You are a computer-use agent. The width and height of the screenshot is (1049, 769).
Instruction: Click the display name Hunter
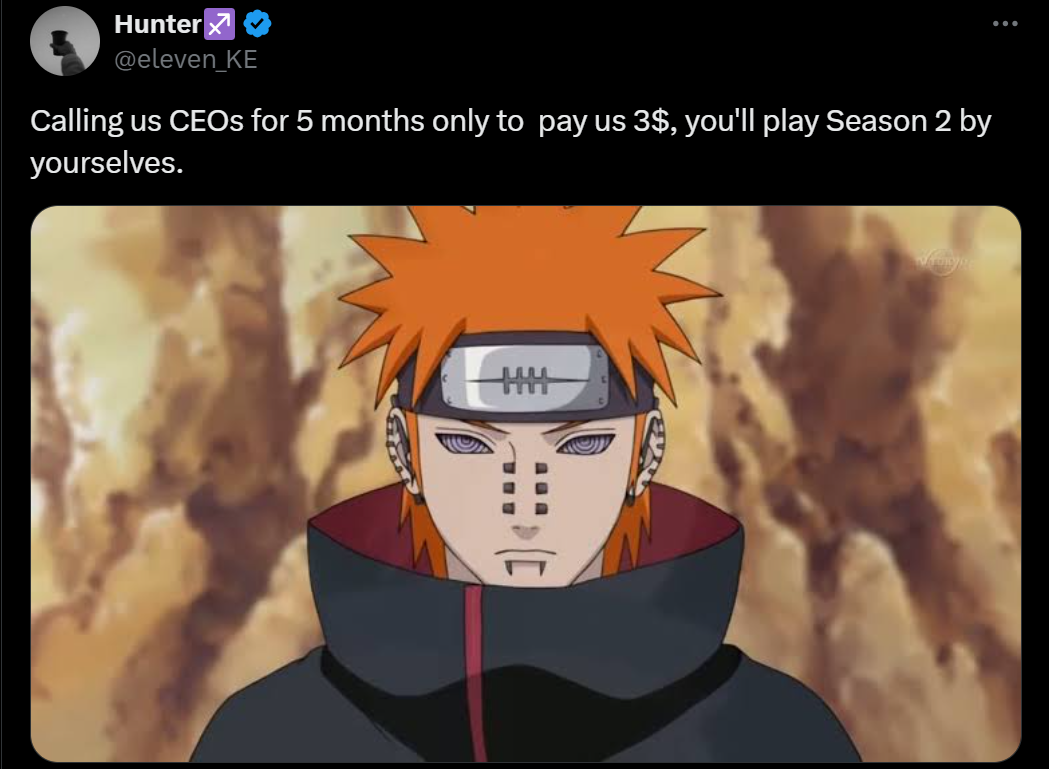[x=158, y=25]
